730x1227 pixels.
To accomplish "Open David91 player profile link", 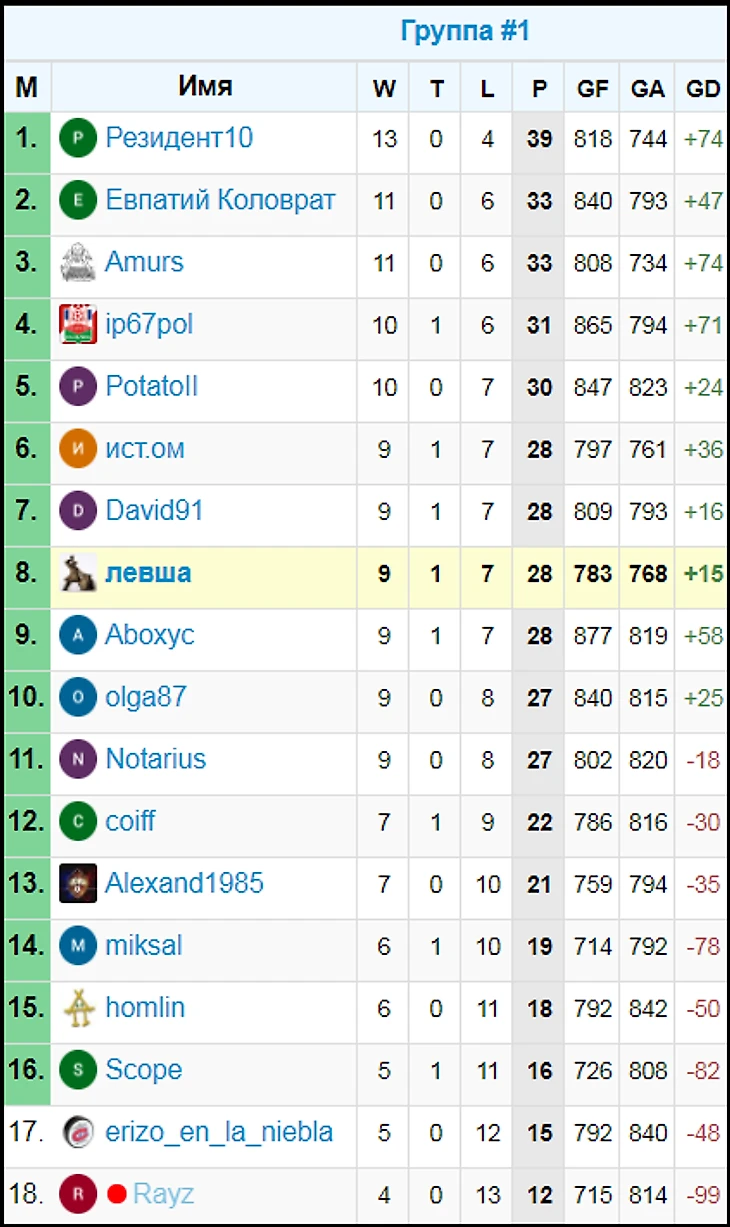I will coord(154,511).
